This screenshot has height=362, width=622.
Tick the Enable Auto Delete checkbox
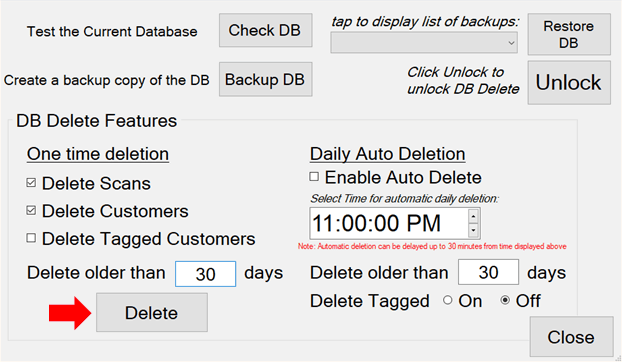point(314,176)
